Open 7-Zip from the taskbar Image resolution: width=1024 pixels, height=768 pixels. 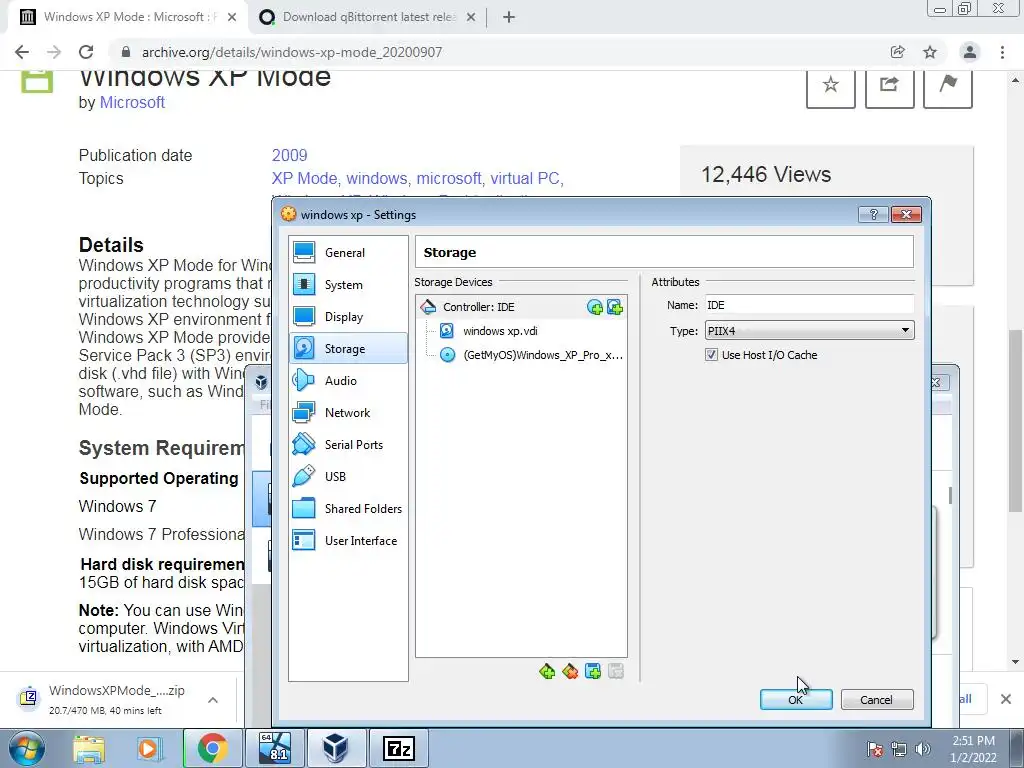398,748
